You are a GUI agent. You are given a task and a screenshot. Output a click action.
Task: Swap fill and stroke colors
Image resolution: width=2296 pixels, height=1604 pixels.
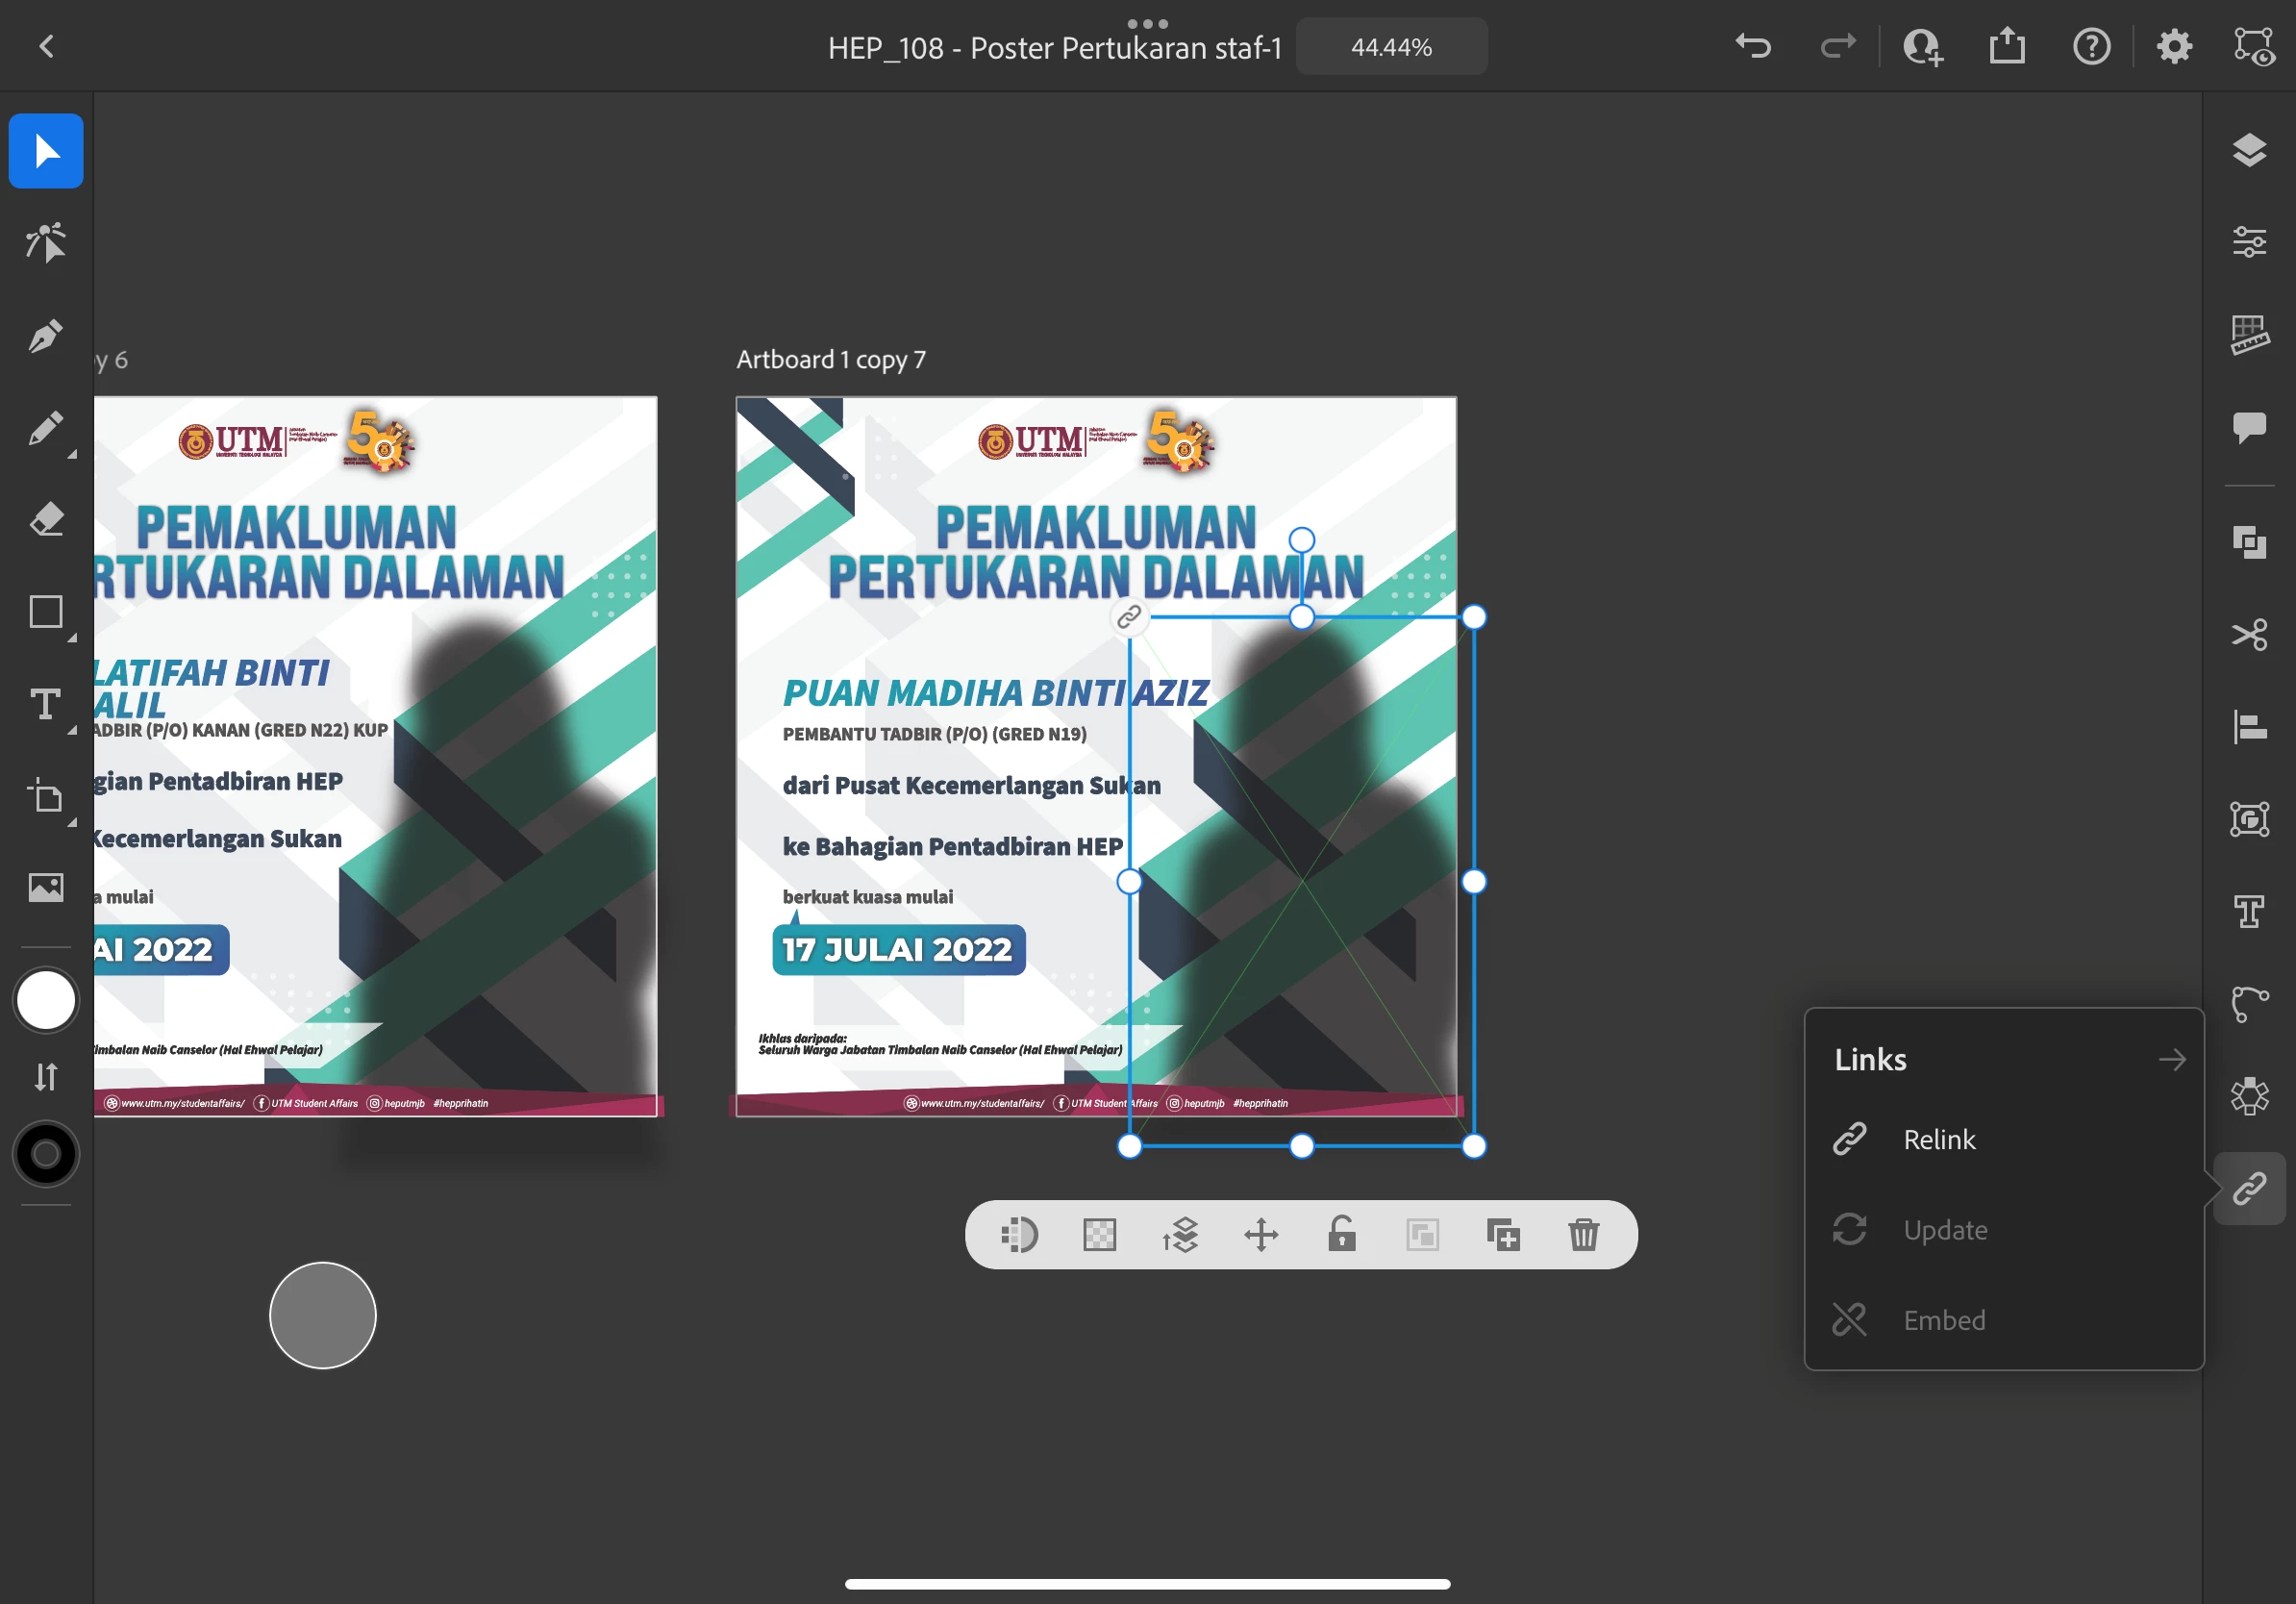pyautogui.click(x=45, y=1077)
